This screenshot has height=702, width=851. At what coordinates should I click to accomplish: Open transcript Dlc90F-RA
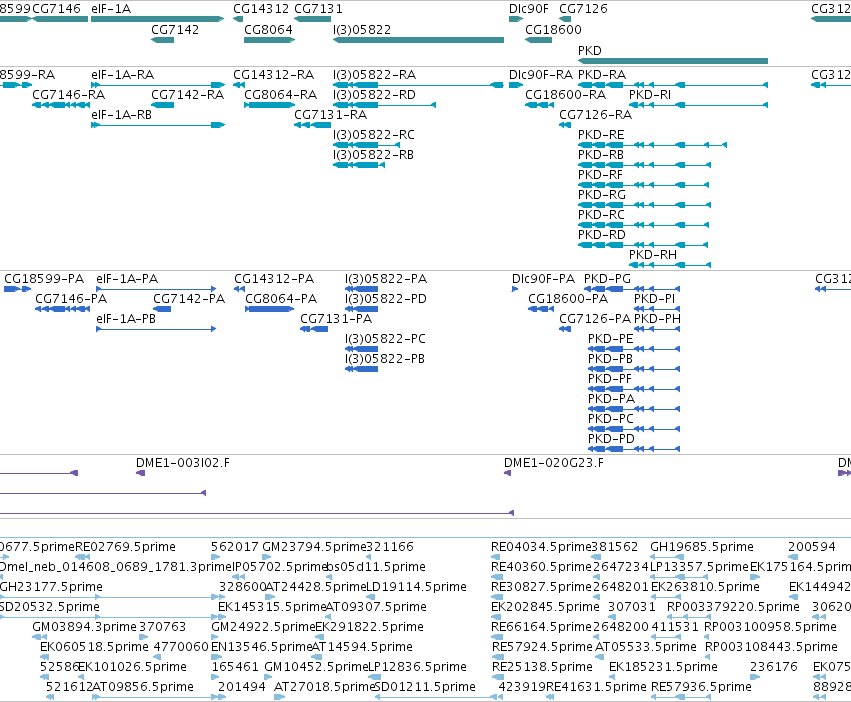pyautogui.click(x=541, y=74)
